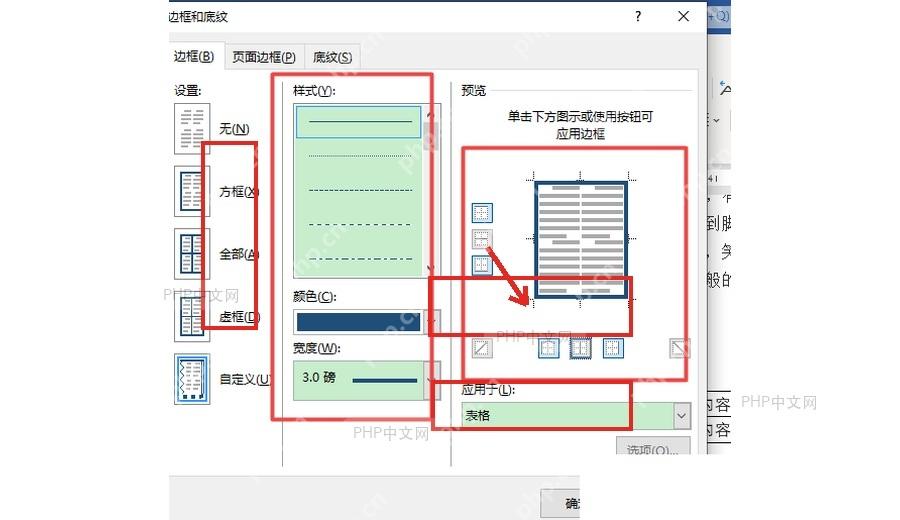
Task: Toggle the inside horizontal border button
Action: (482, 239)
